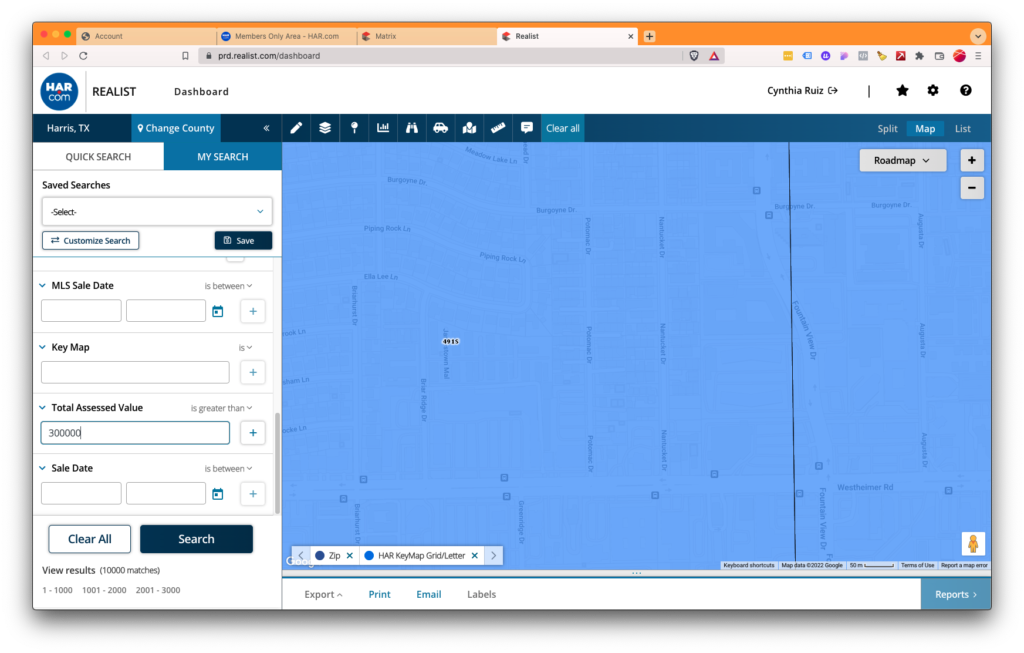Select the map pin tool
This screenshot has width=1024, height=653.
pyautogui.click(x=354, y=128)
